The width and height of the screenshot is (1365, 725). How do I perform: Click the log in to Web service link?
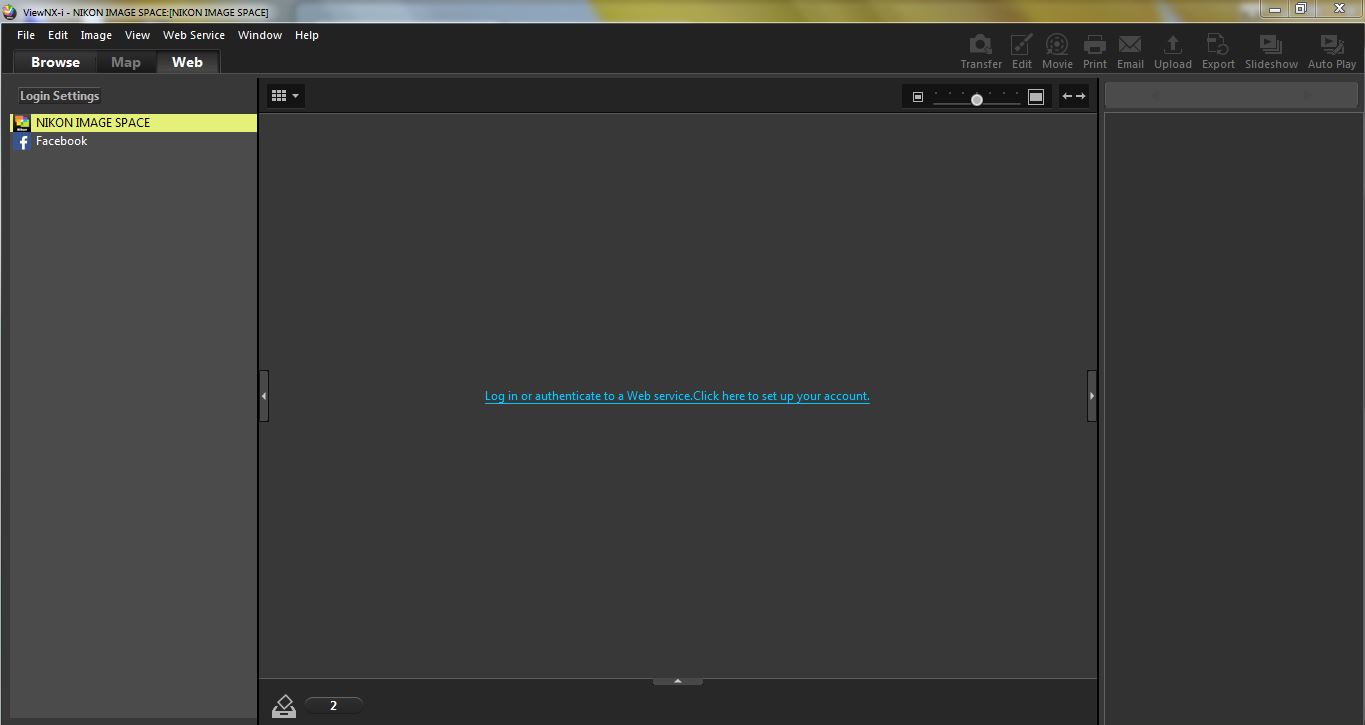point(677,396)
